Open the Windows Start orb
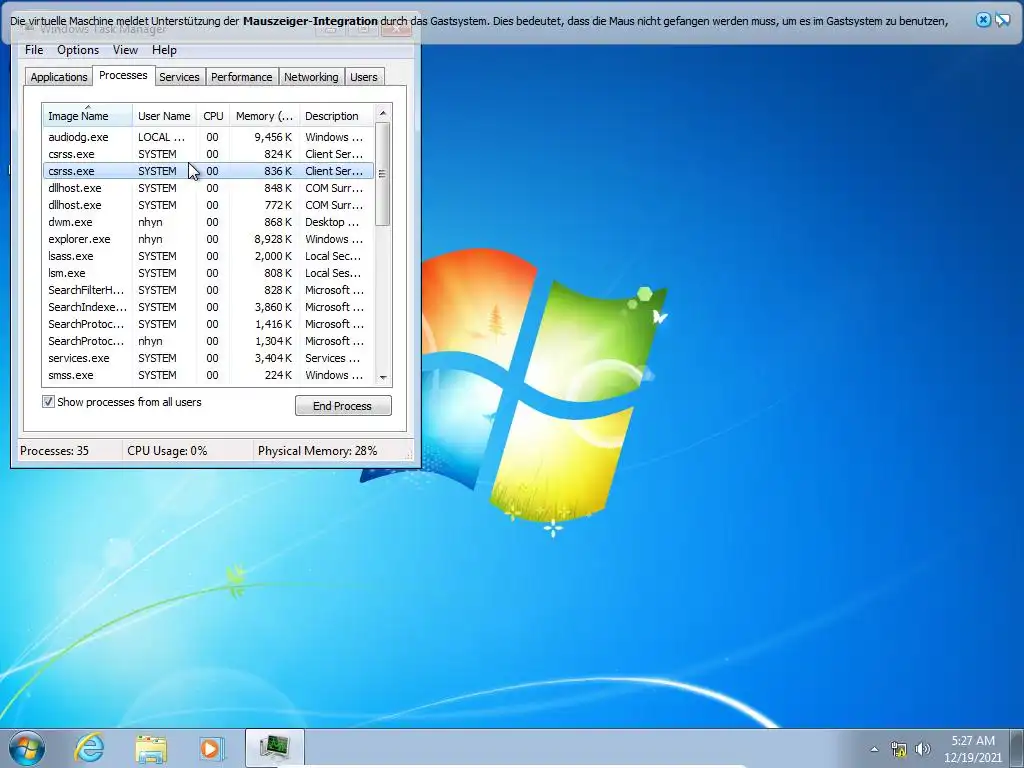The image size is (1024, 768). [27, 748]
